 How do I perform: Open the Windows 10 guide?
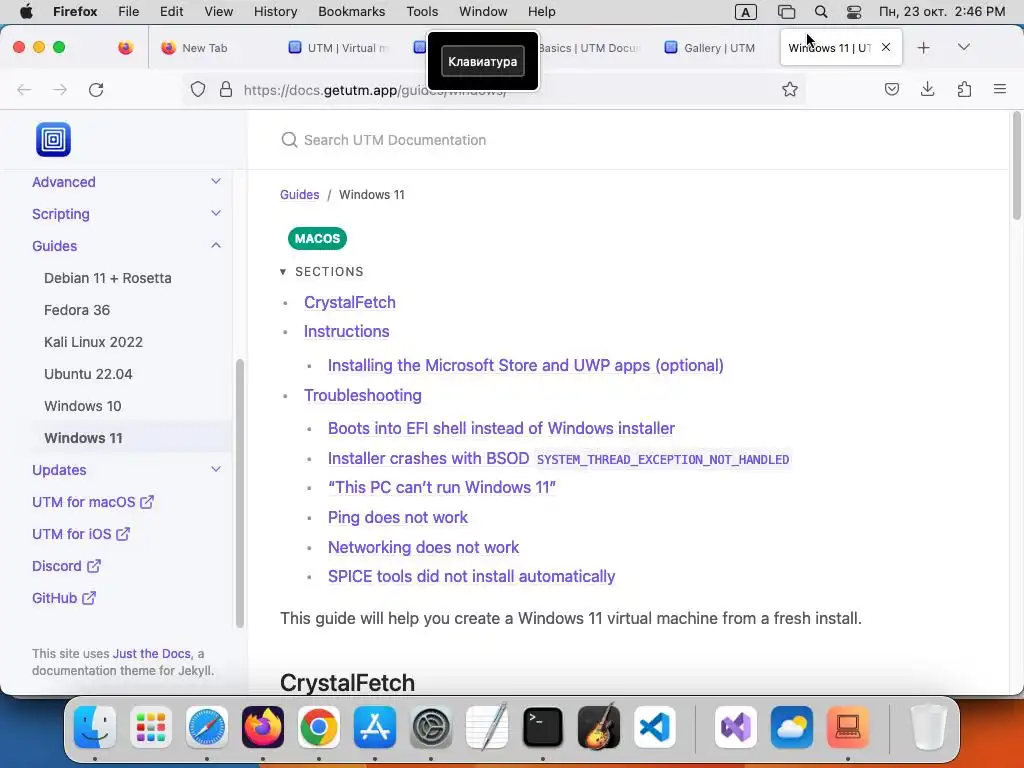click(83, 406)
